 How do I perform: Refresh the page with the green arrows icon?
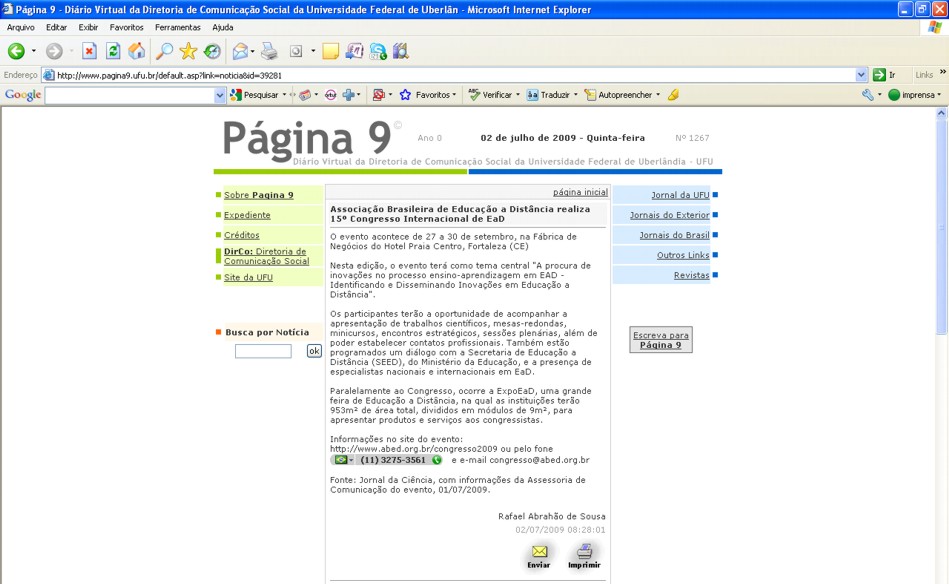(x=113, y=51)
